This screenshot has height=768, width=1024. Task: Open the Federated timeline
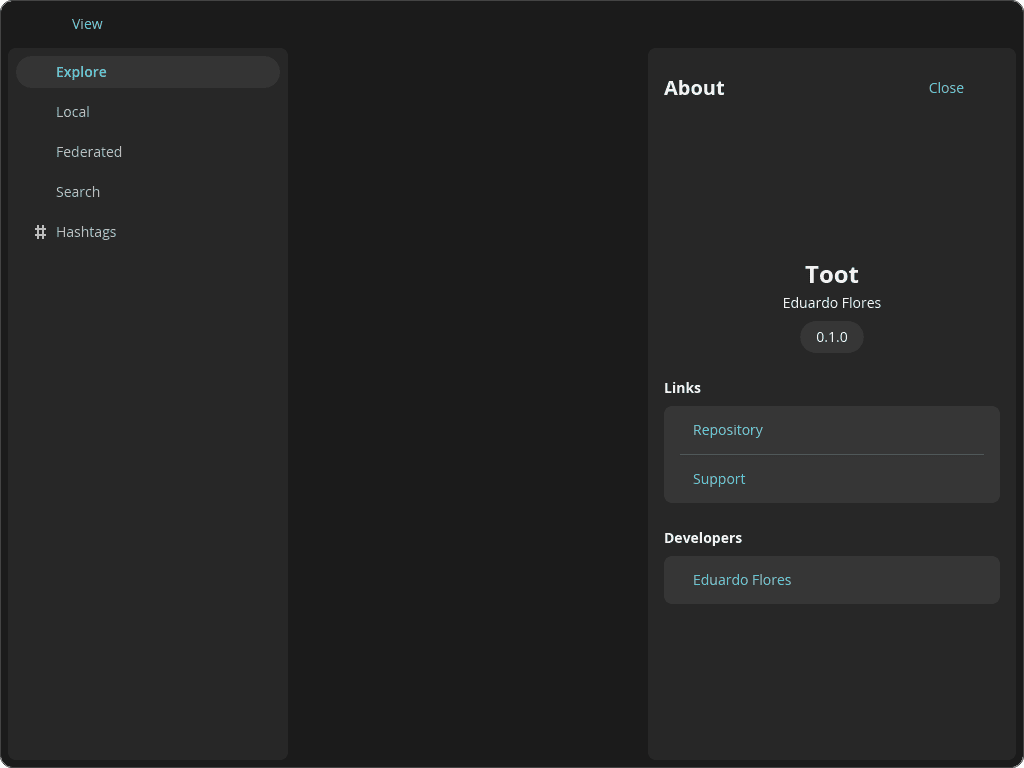[148, 152]
